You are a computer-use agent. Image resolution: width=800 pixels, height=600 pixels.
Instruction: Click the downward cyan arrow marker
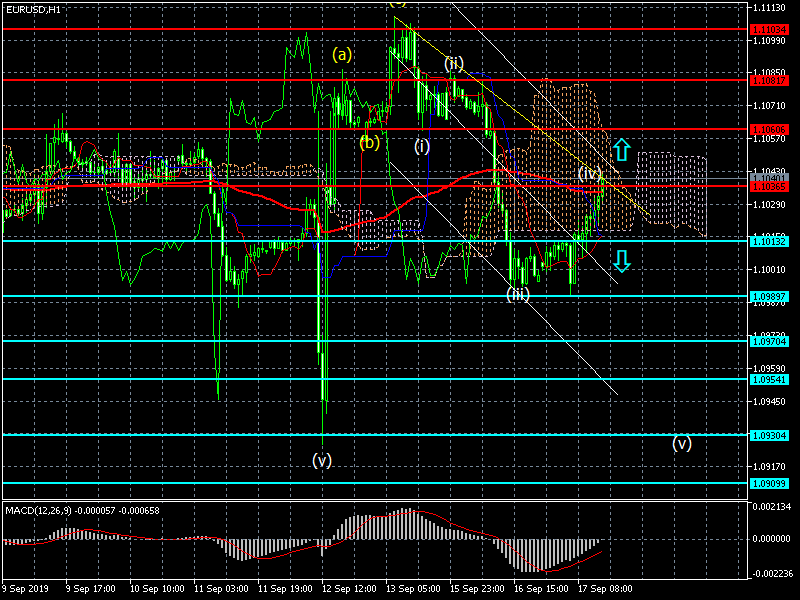coord(621,261)
